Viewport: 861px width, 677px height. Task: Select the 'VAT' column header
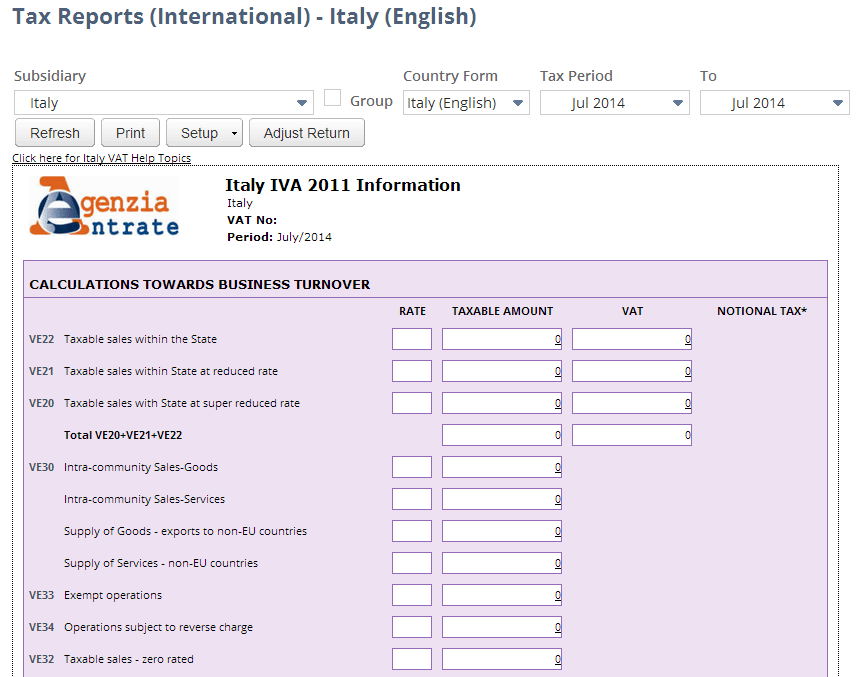pyautogui.click(x=632, y=311)
